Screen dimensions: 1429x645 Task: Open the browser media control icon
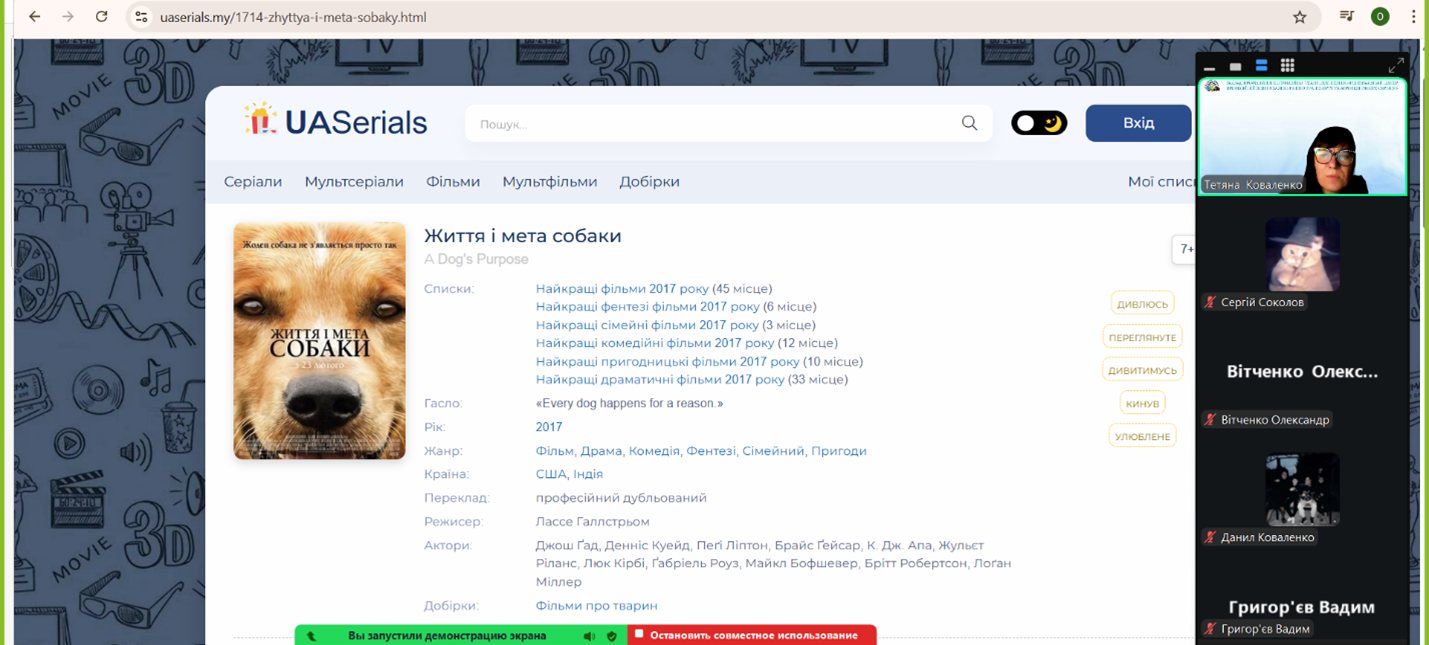pyautogui.click(x=1347, y=17)
